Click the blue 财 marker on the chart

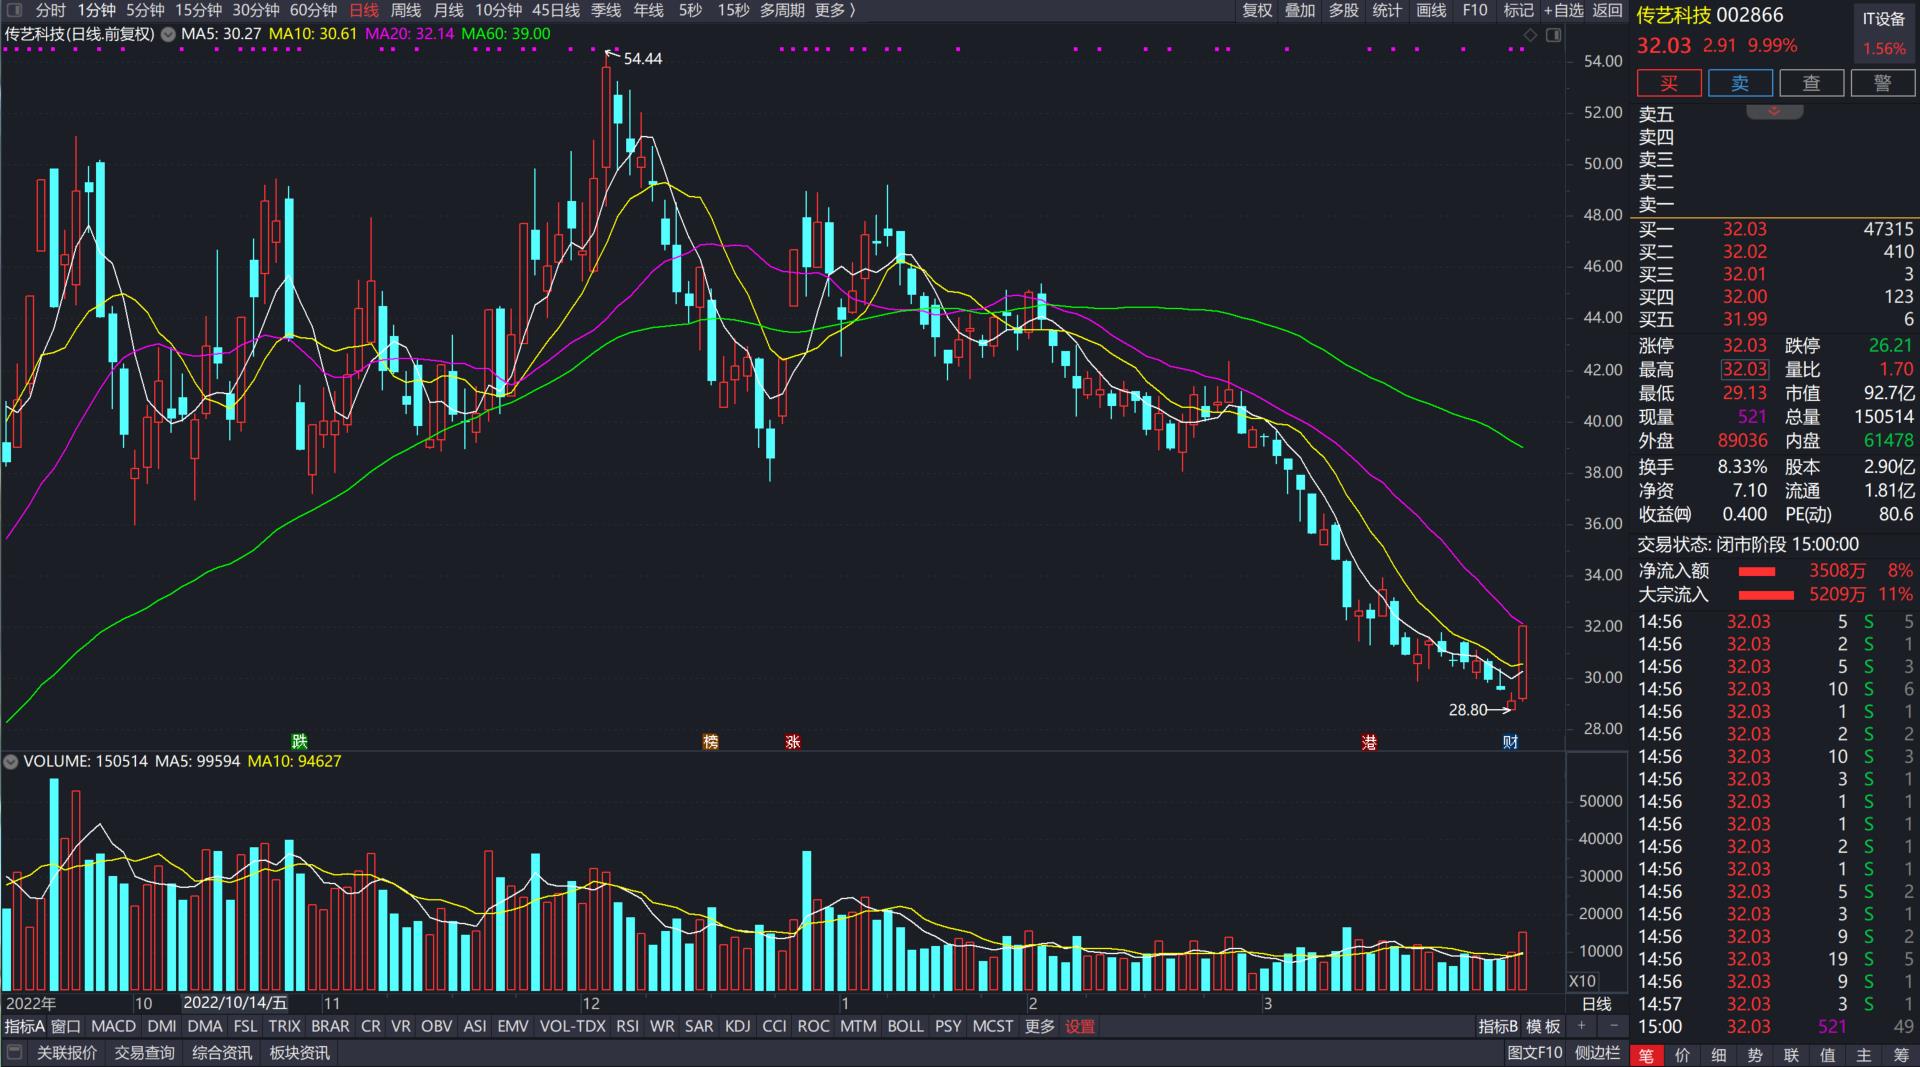(1510, 742)
